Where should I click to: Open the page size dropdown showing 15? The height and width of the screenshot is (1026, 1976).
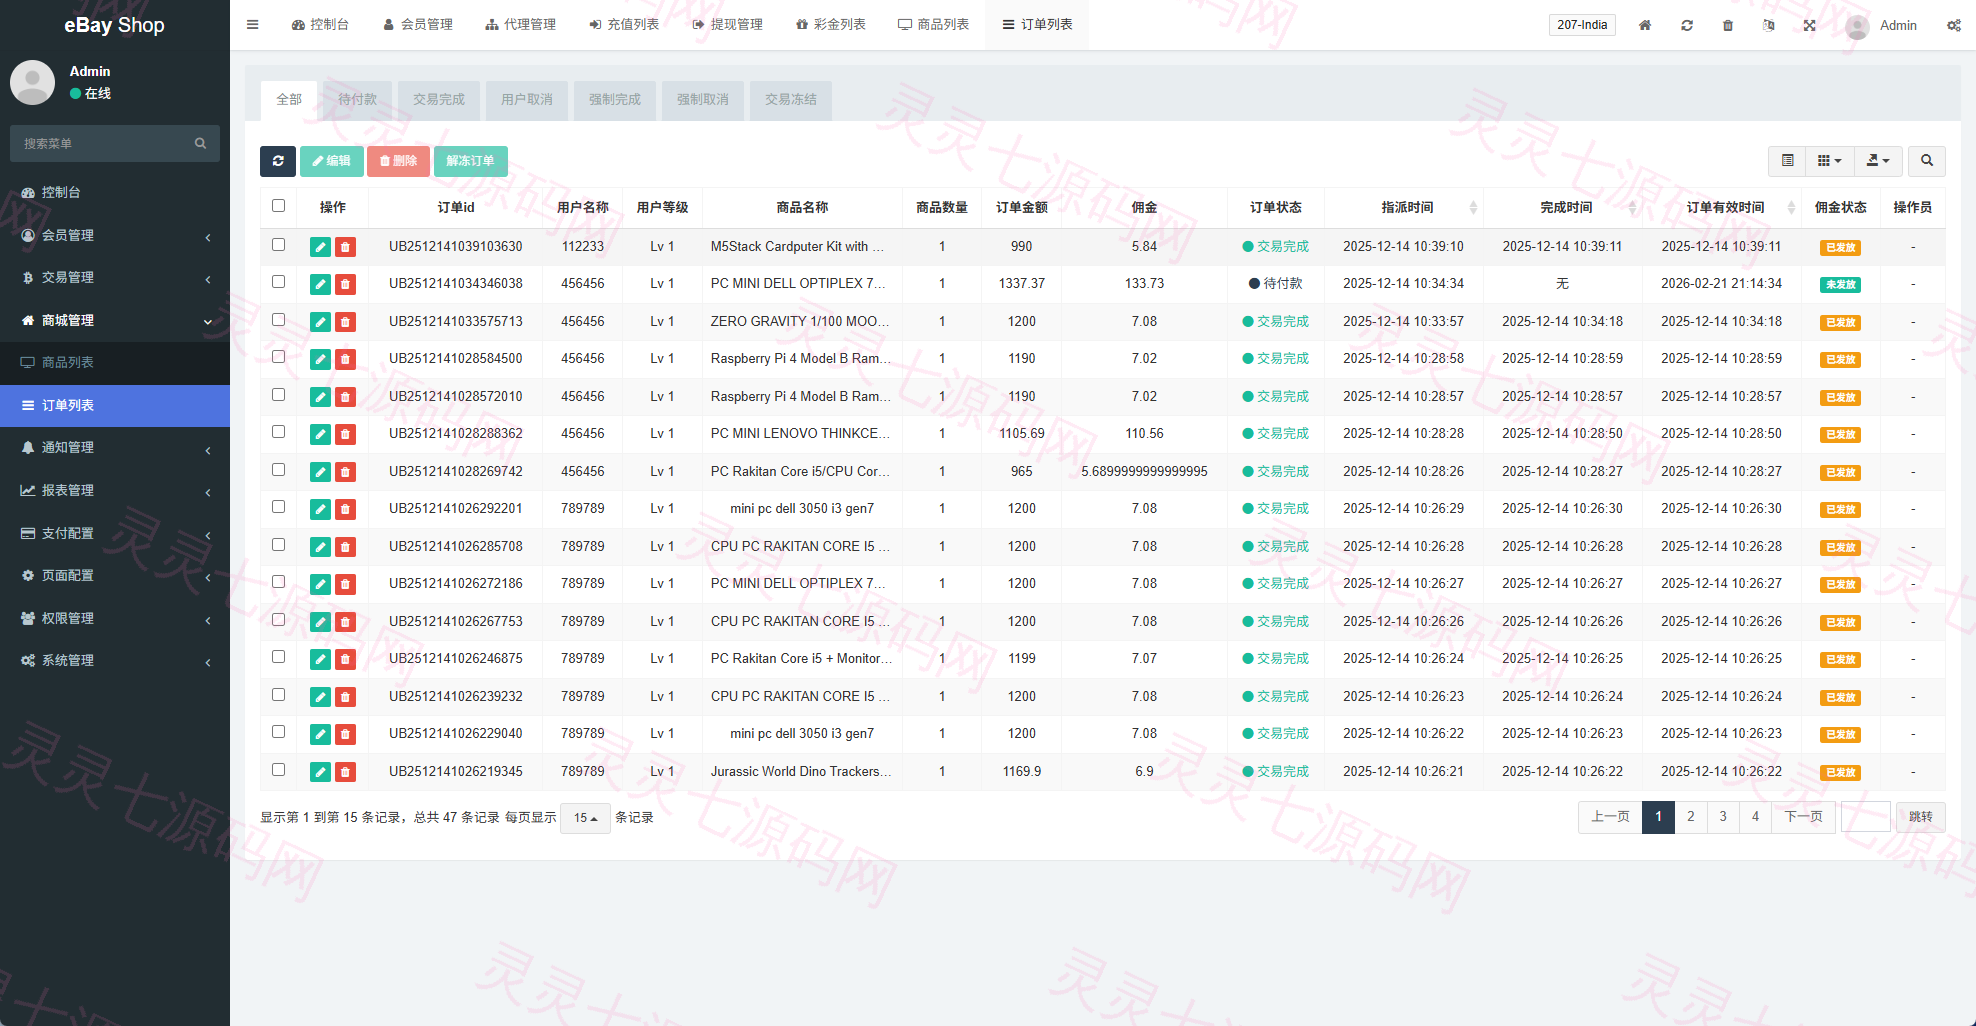(x=585, y=818)
